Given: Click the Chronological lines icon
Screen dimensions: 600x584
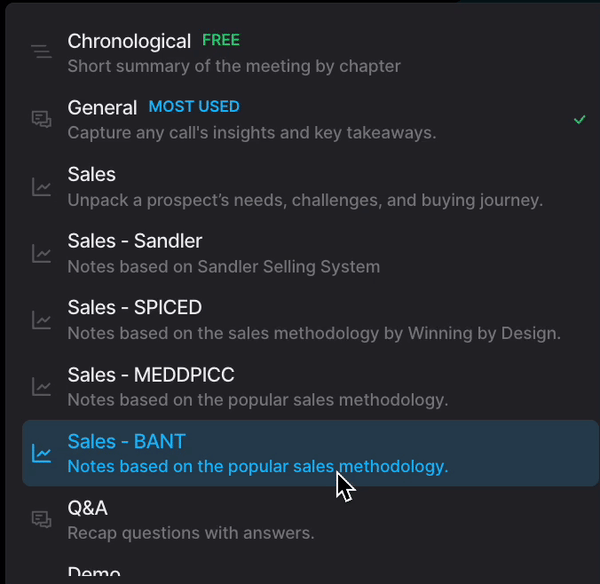Looking at the screenshot, I should click(x=41, y=52).
